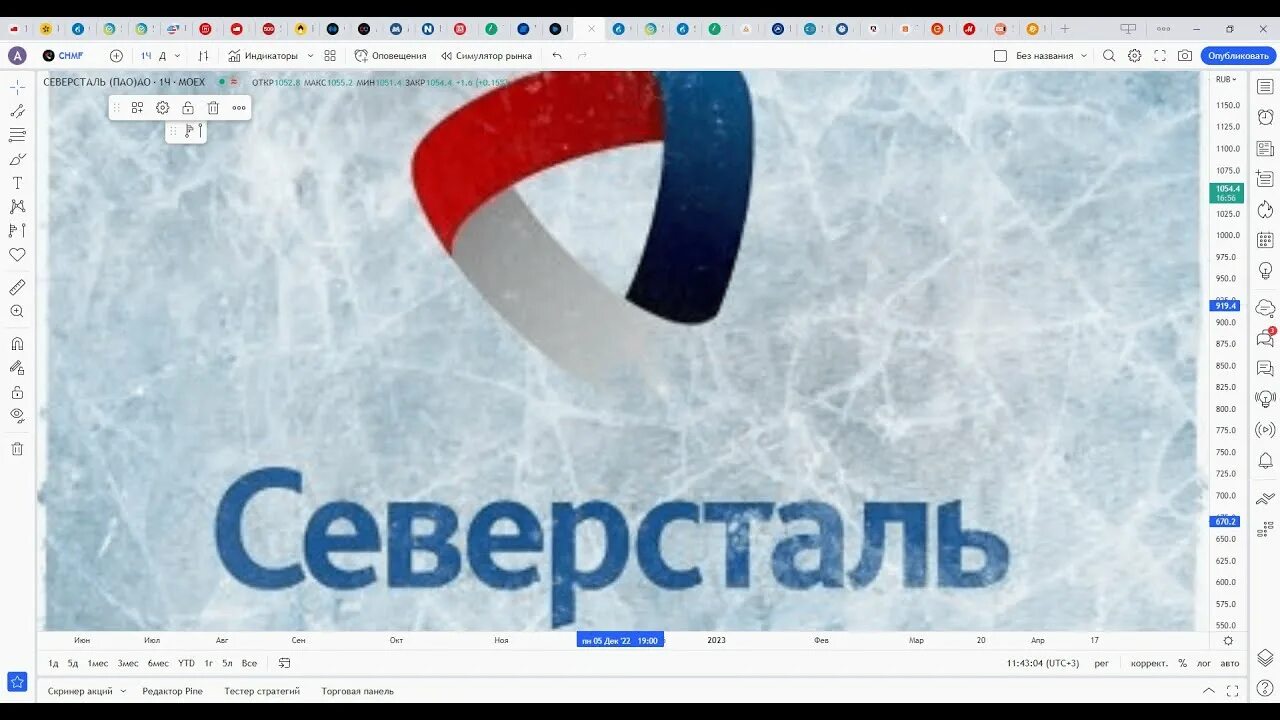Open the Индикаторы indicators dialog

(263, 56)
